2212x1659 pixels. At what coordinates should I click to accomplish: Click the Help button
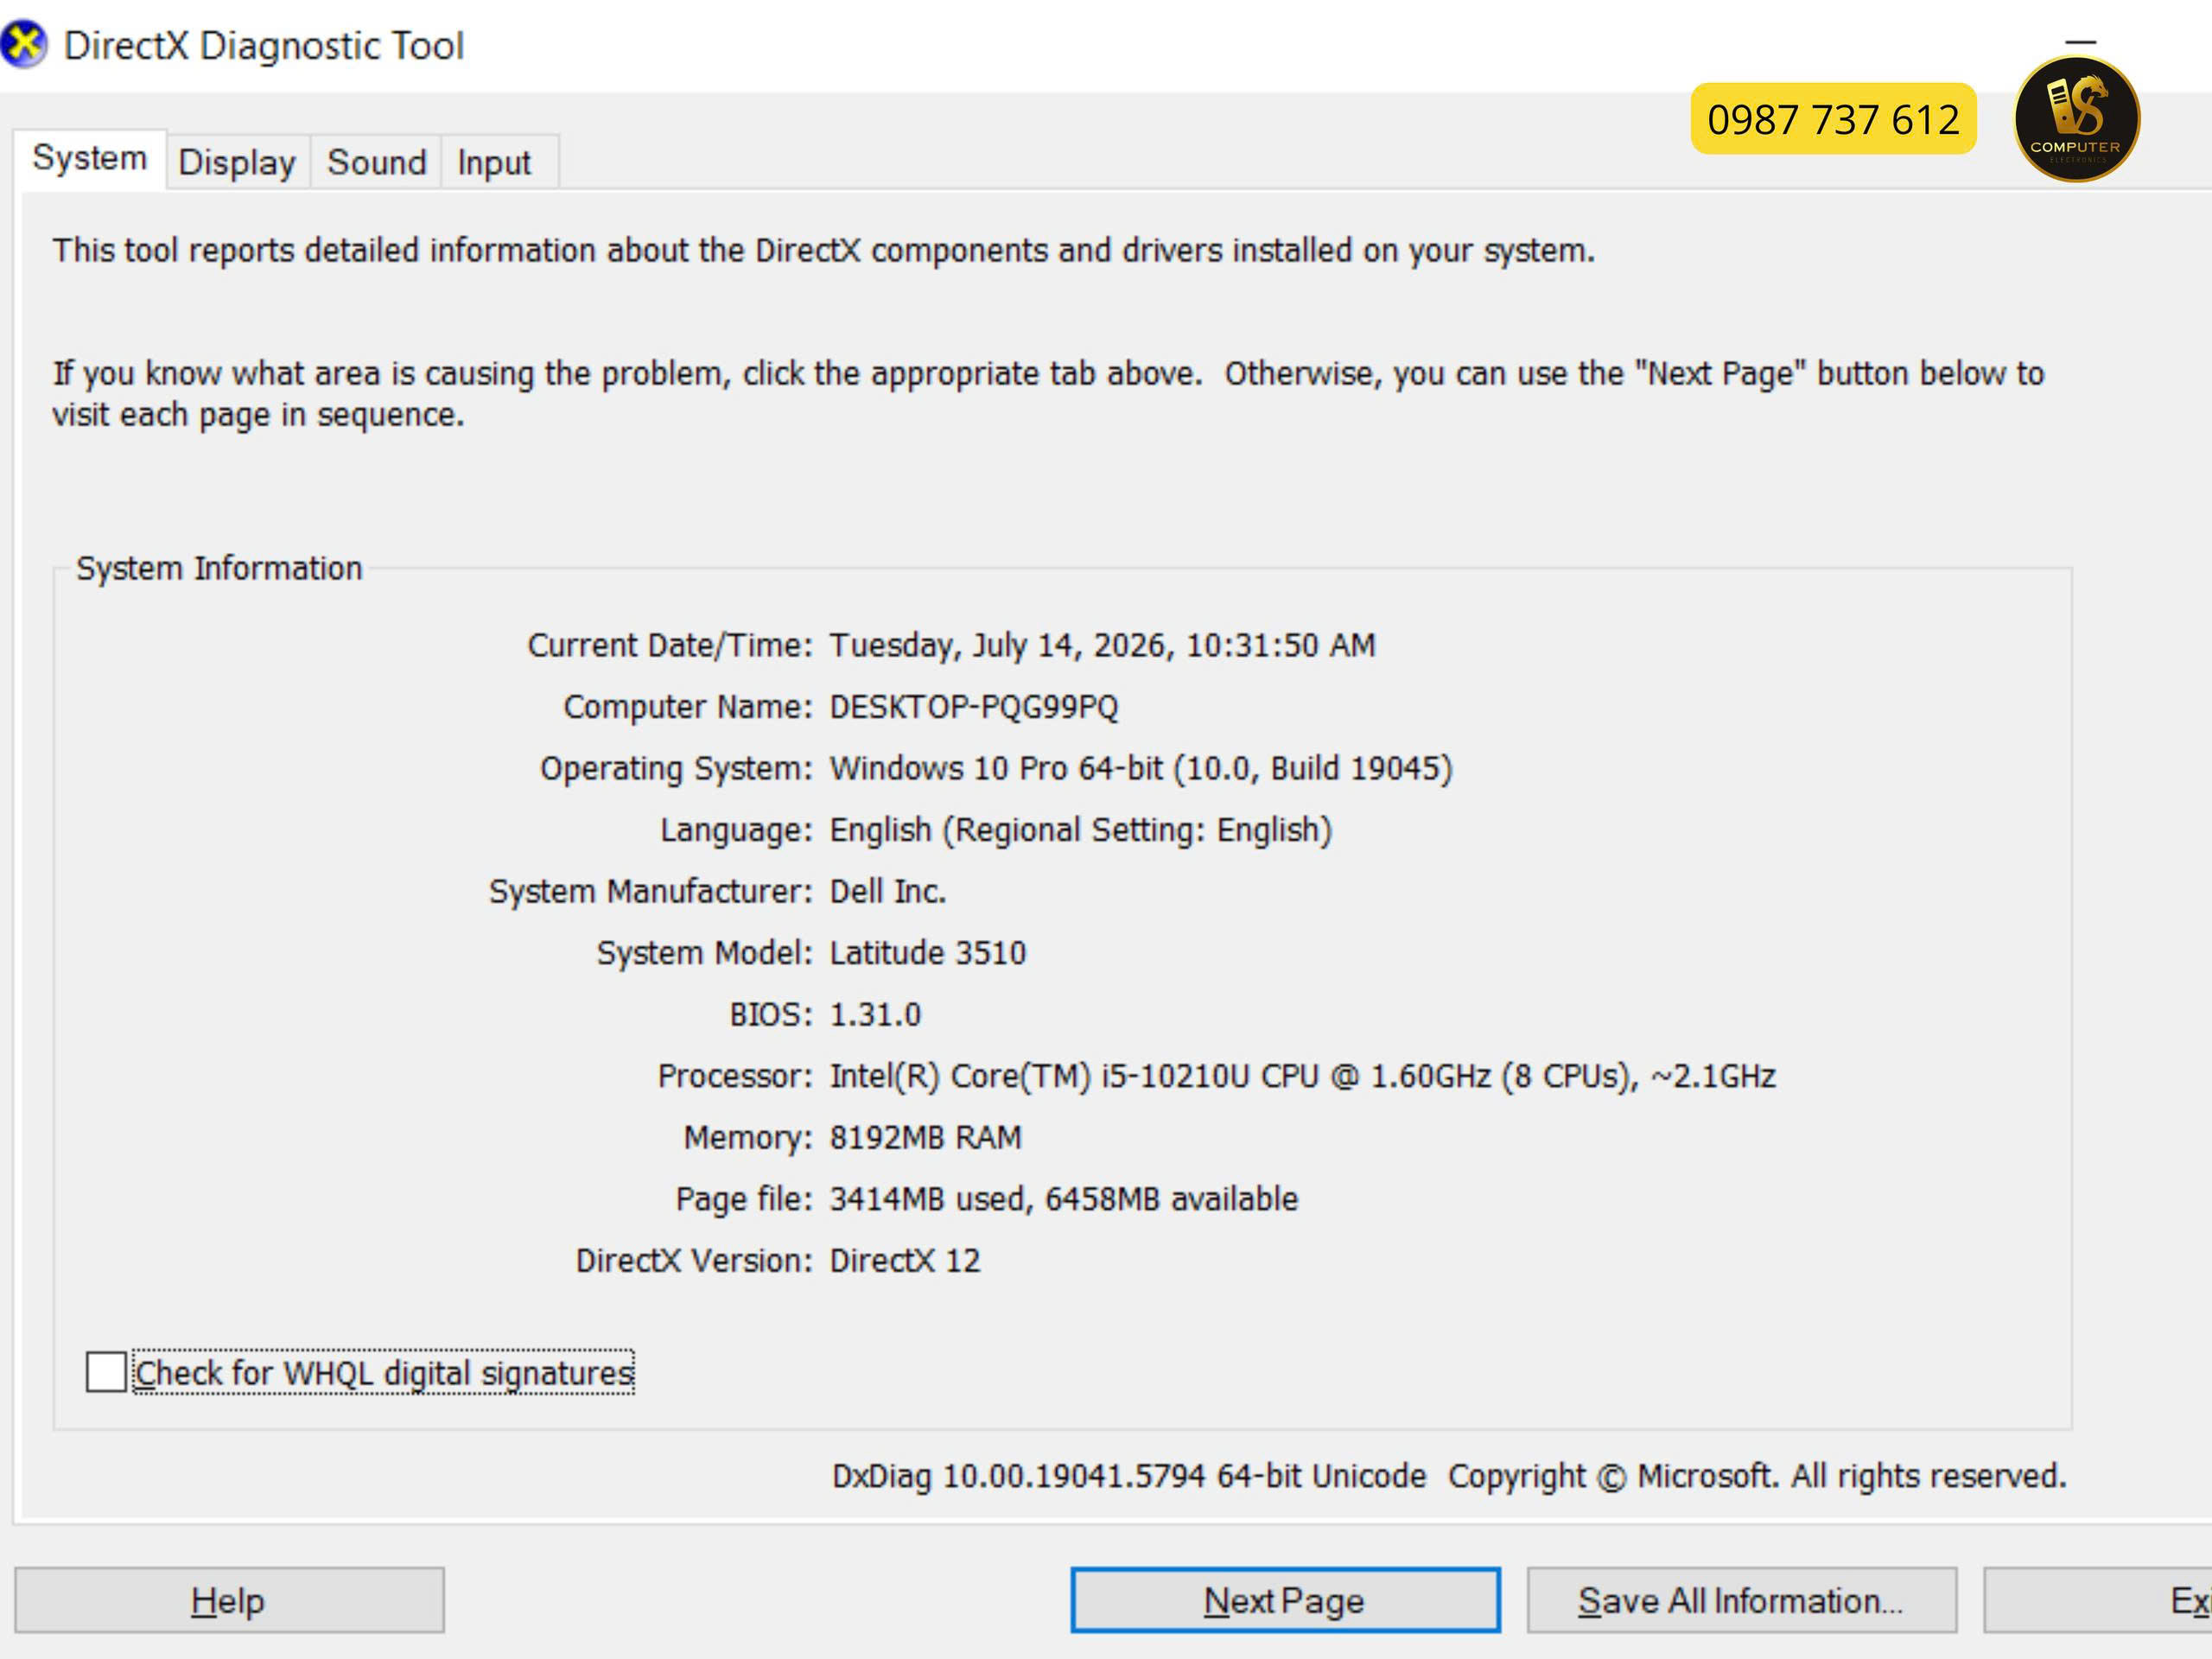(229, 1600)
